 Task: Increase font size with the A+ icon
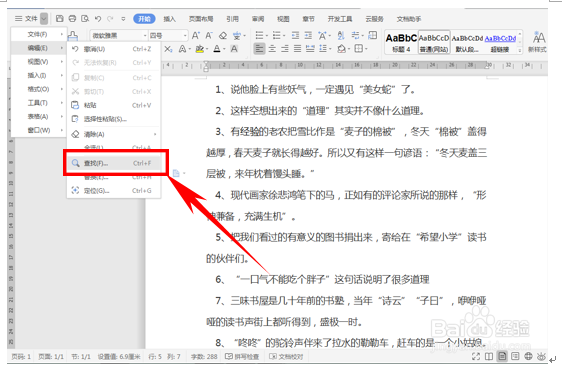[195, 35]
